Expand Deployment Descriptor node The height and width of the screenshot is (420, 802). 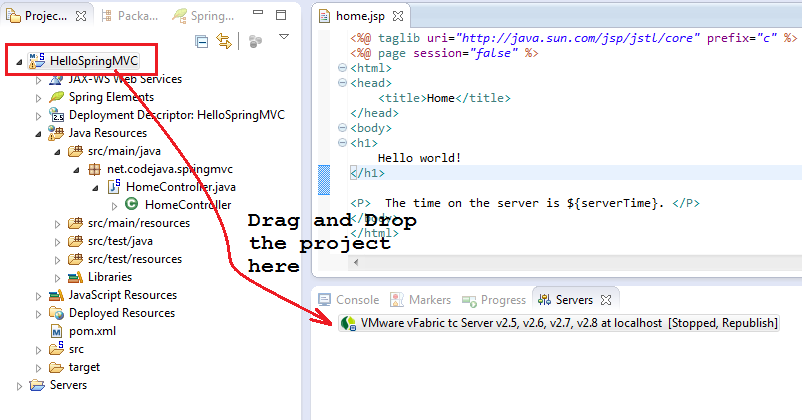tap(38, 116)
